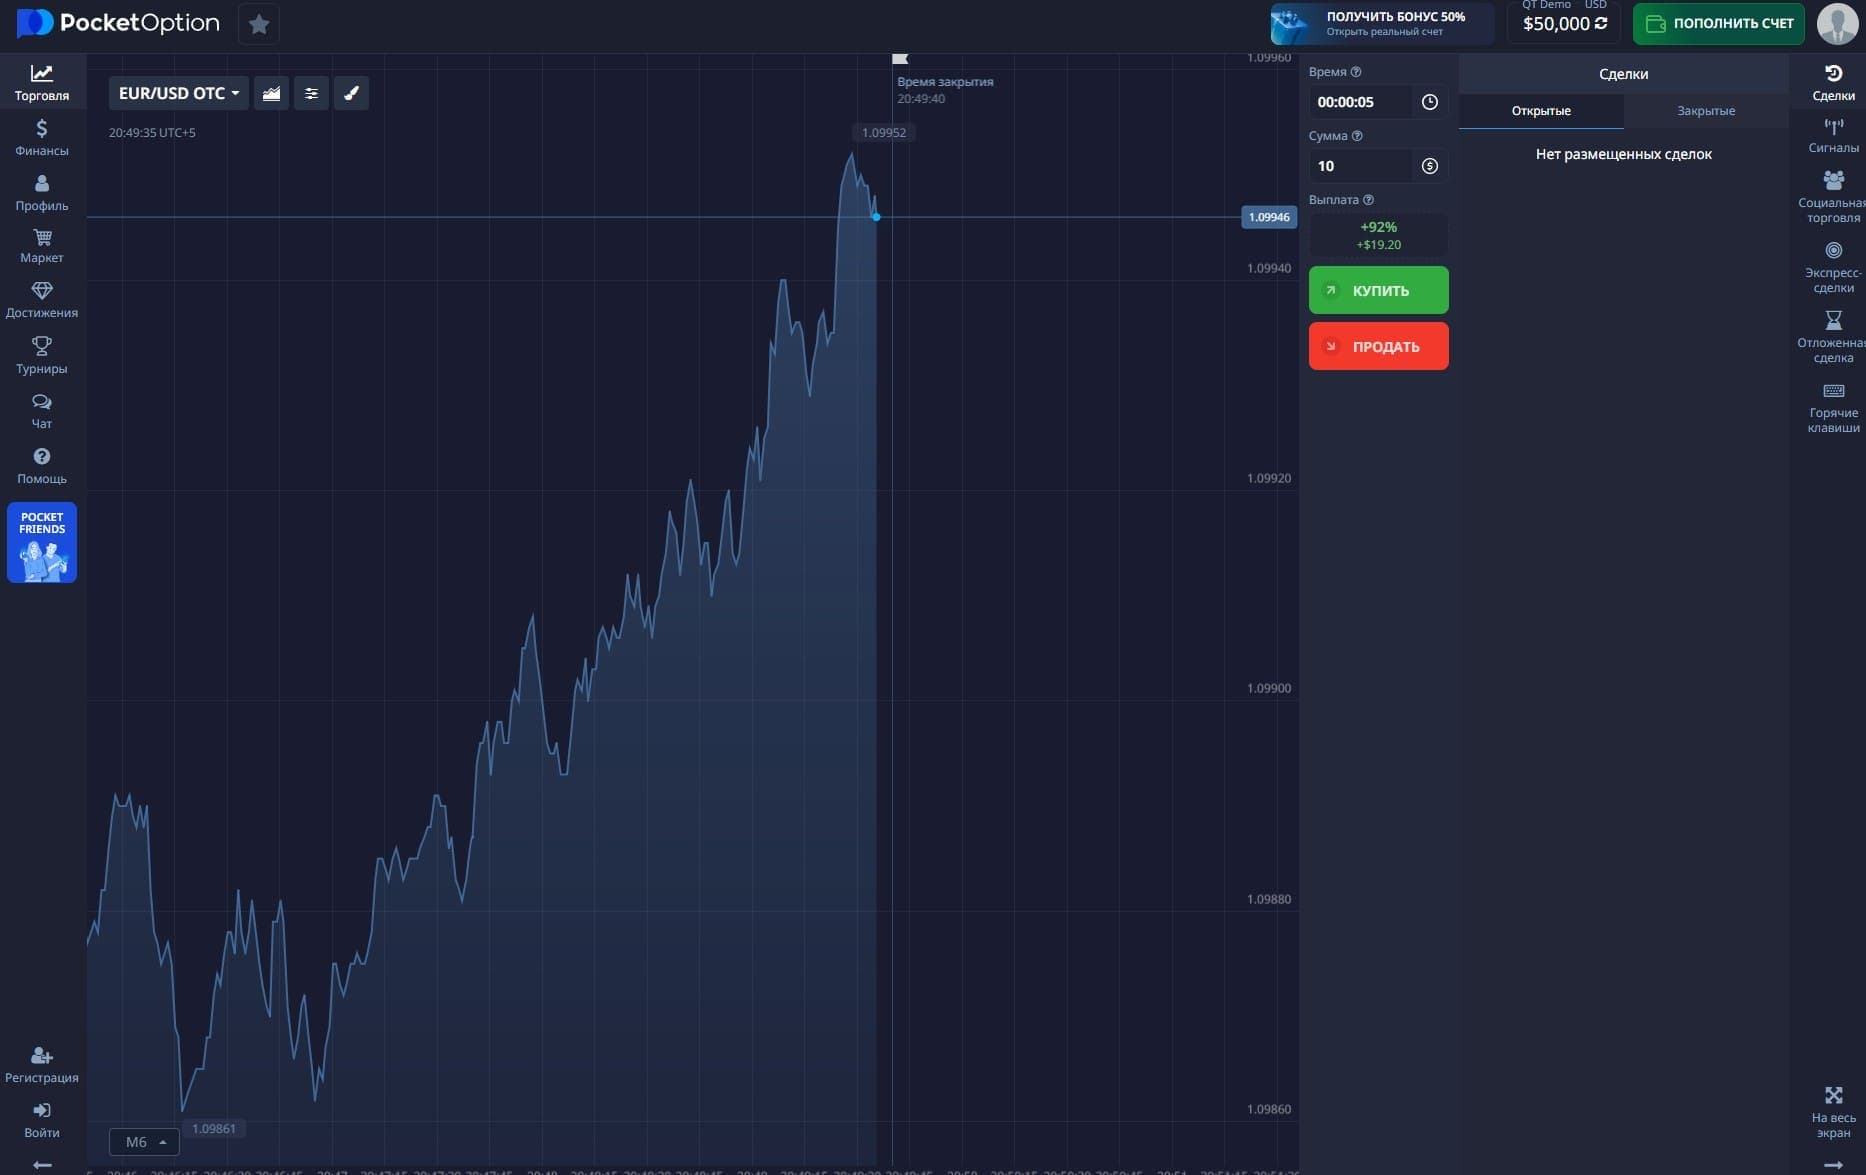
Task: Open Достижения diamond icon in sidebar
Action: [x=42, y=299]
